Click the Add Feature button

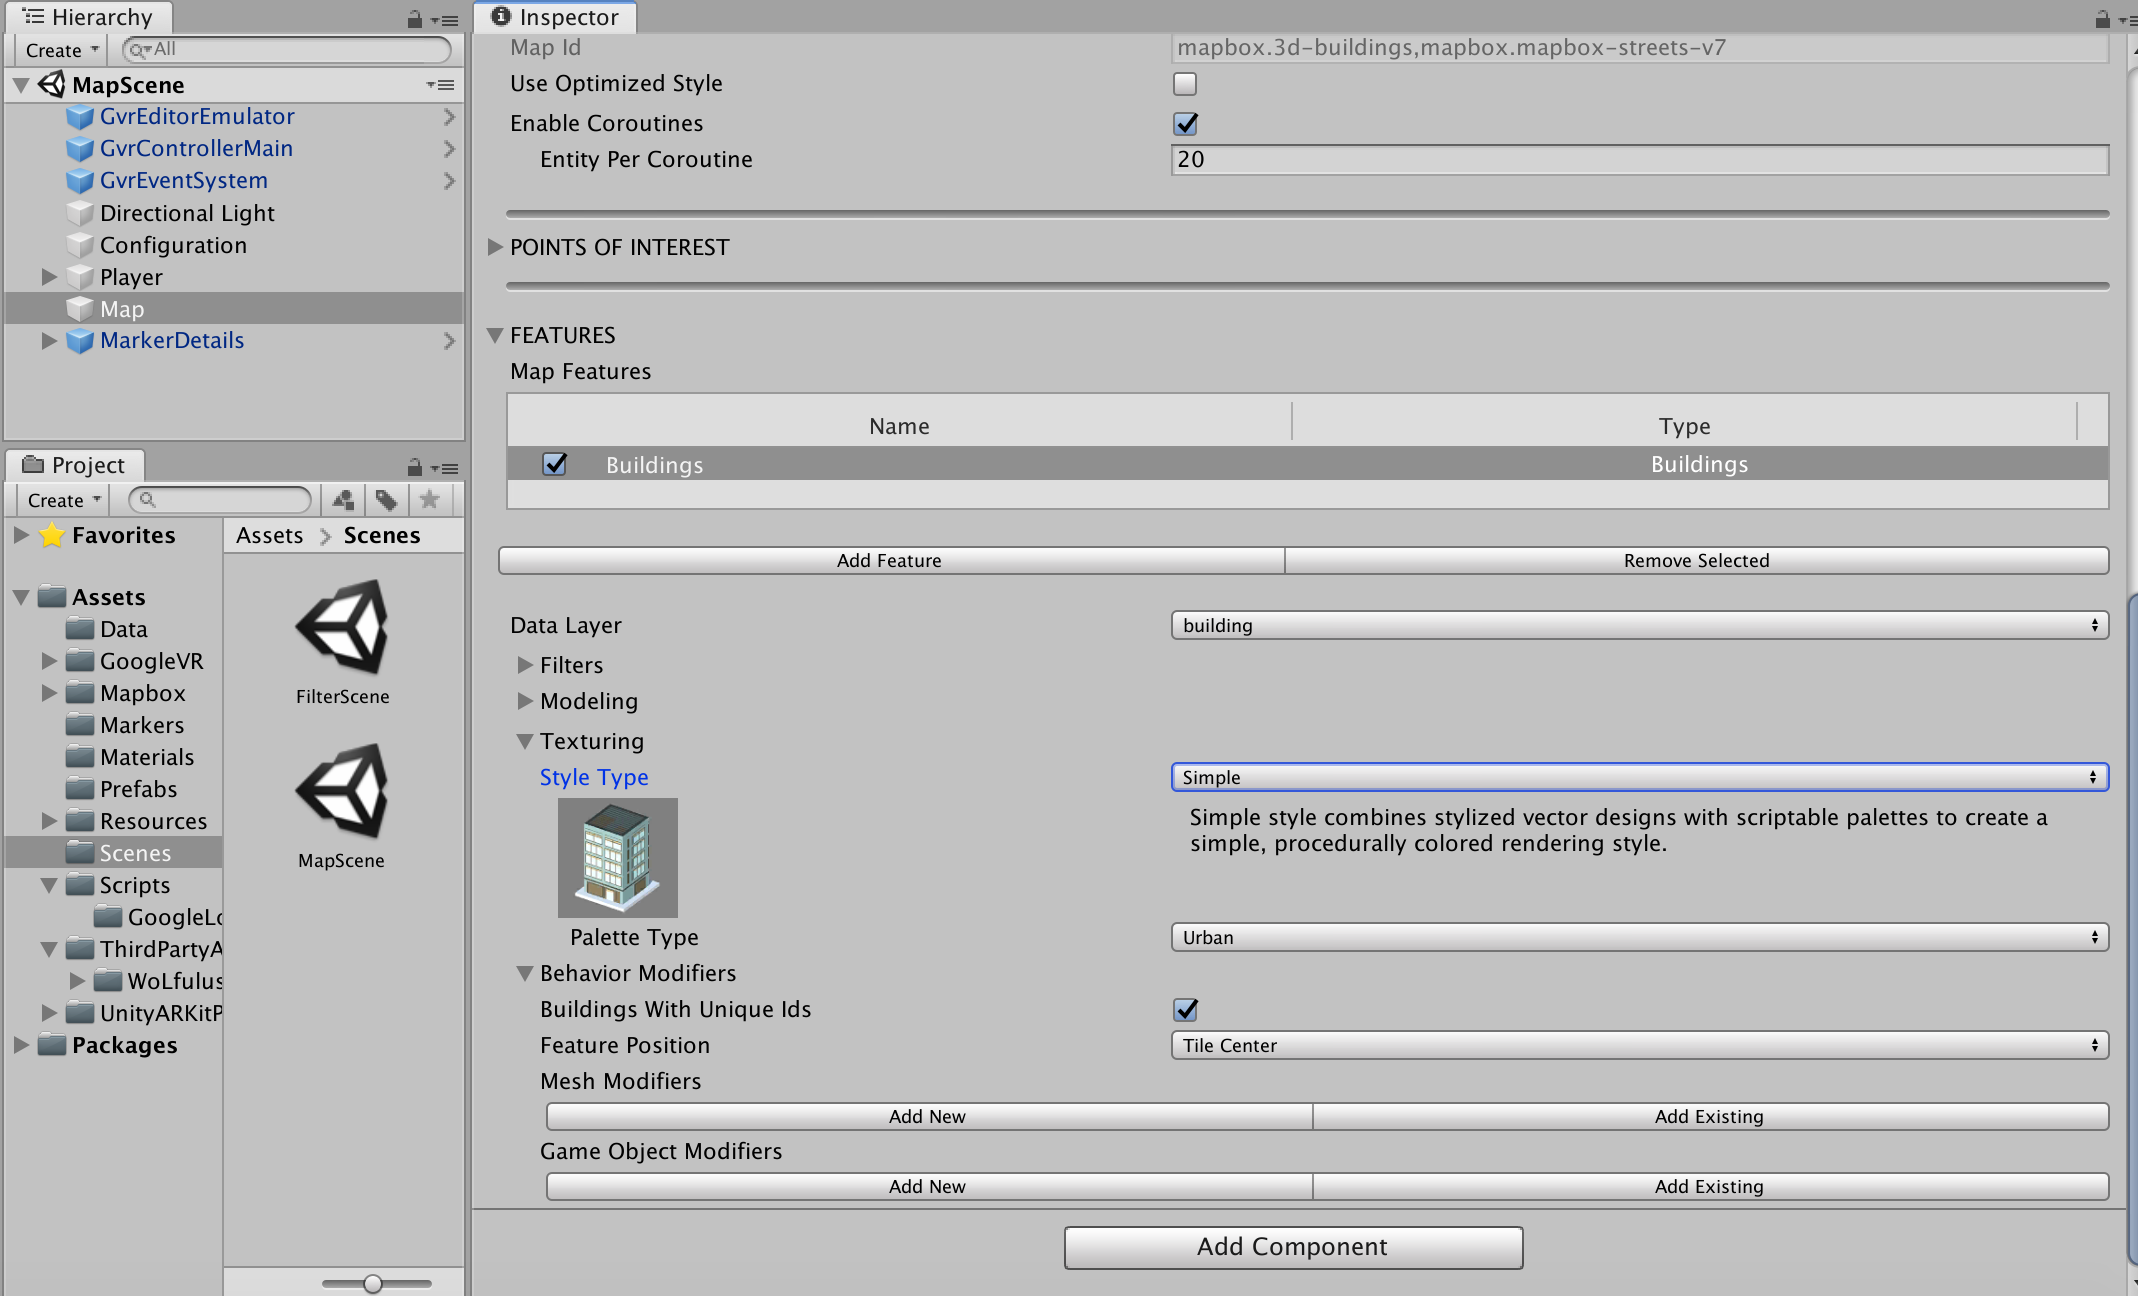pyautogui.click(x=889, y=560)
